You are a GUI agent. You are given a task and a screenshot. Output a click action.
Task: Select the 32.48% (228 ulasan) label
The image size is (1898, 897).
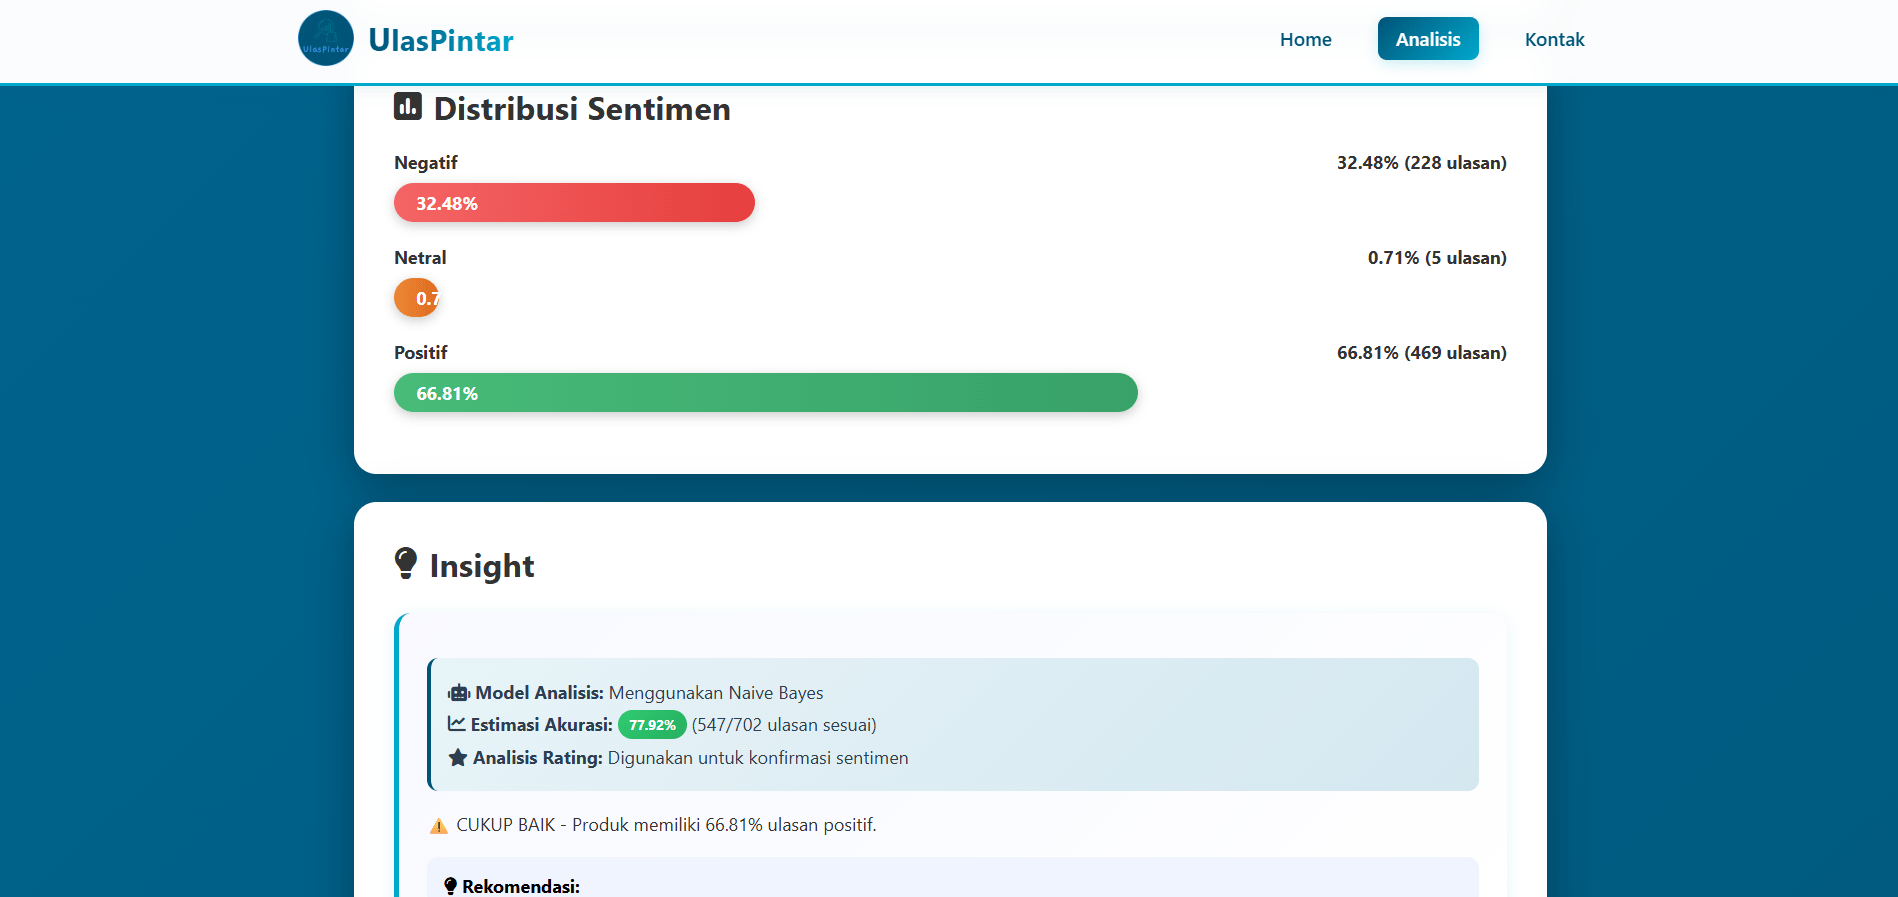click(x=1422, y=162)
